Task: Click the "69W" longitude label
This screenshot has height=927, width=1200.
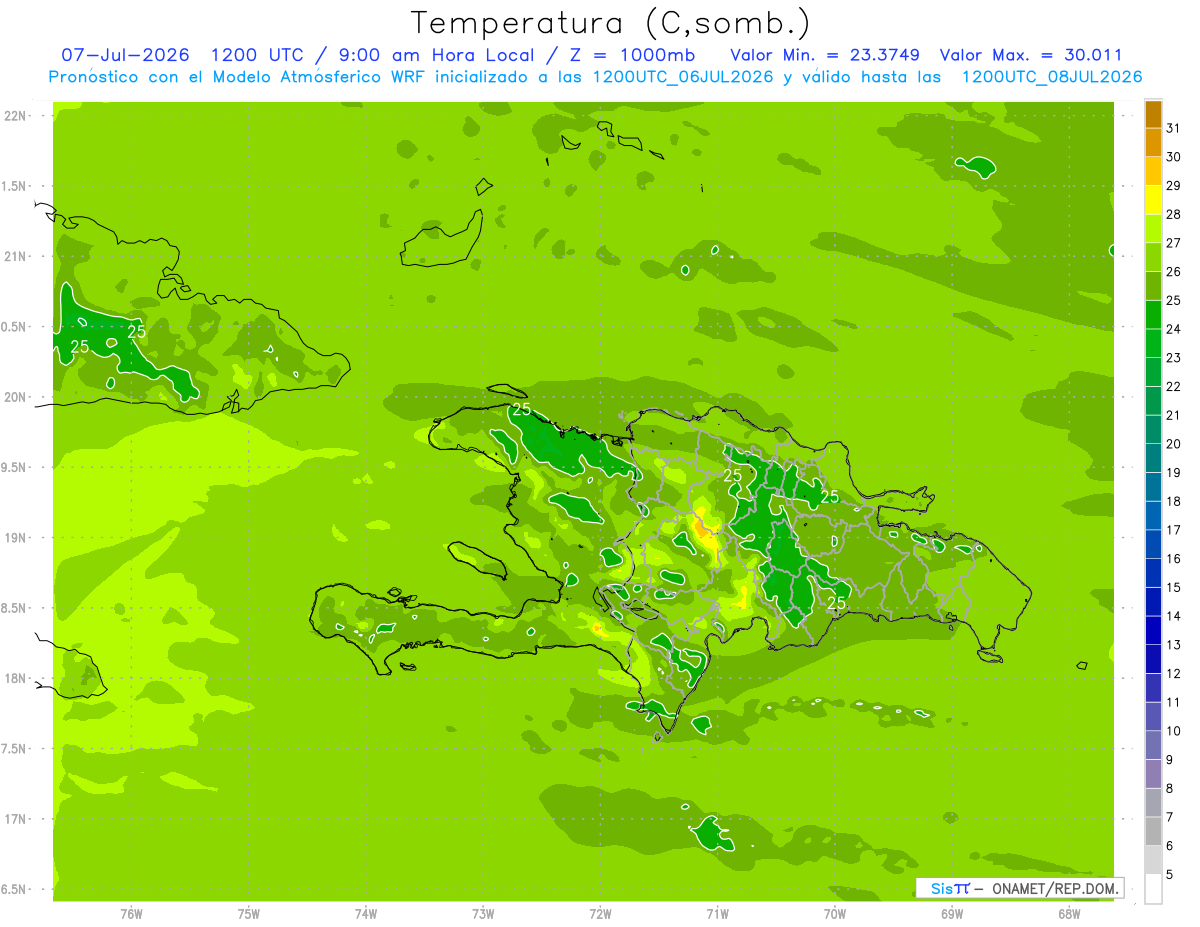Action: coord(952,913)
